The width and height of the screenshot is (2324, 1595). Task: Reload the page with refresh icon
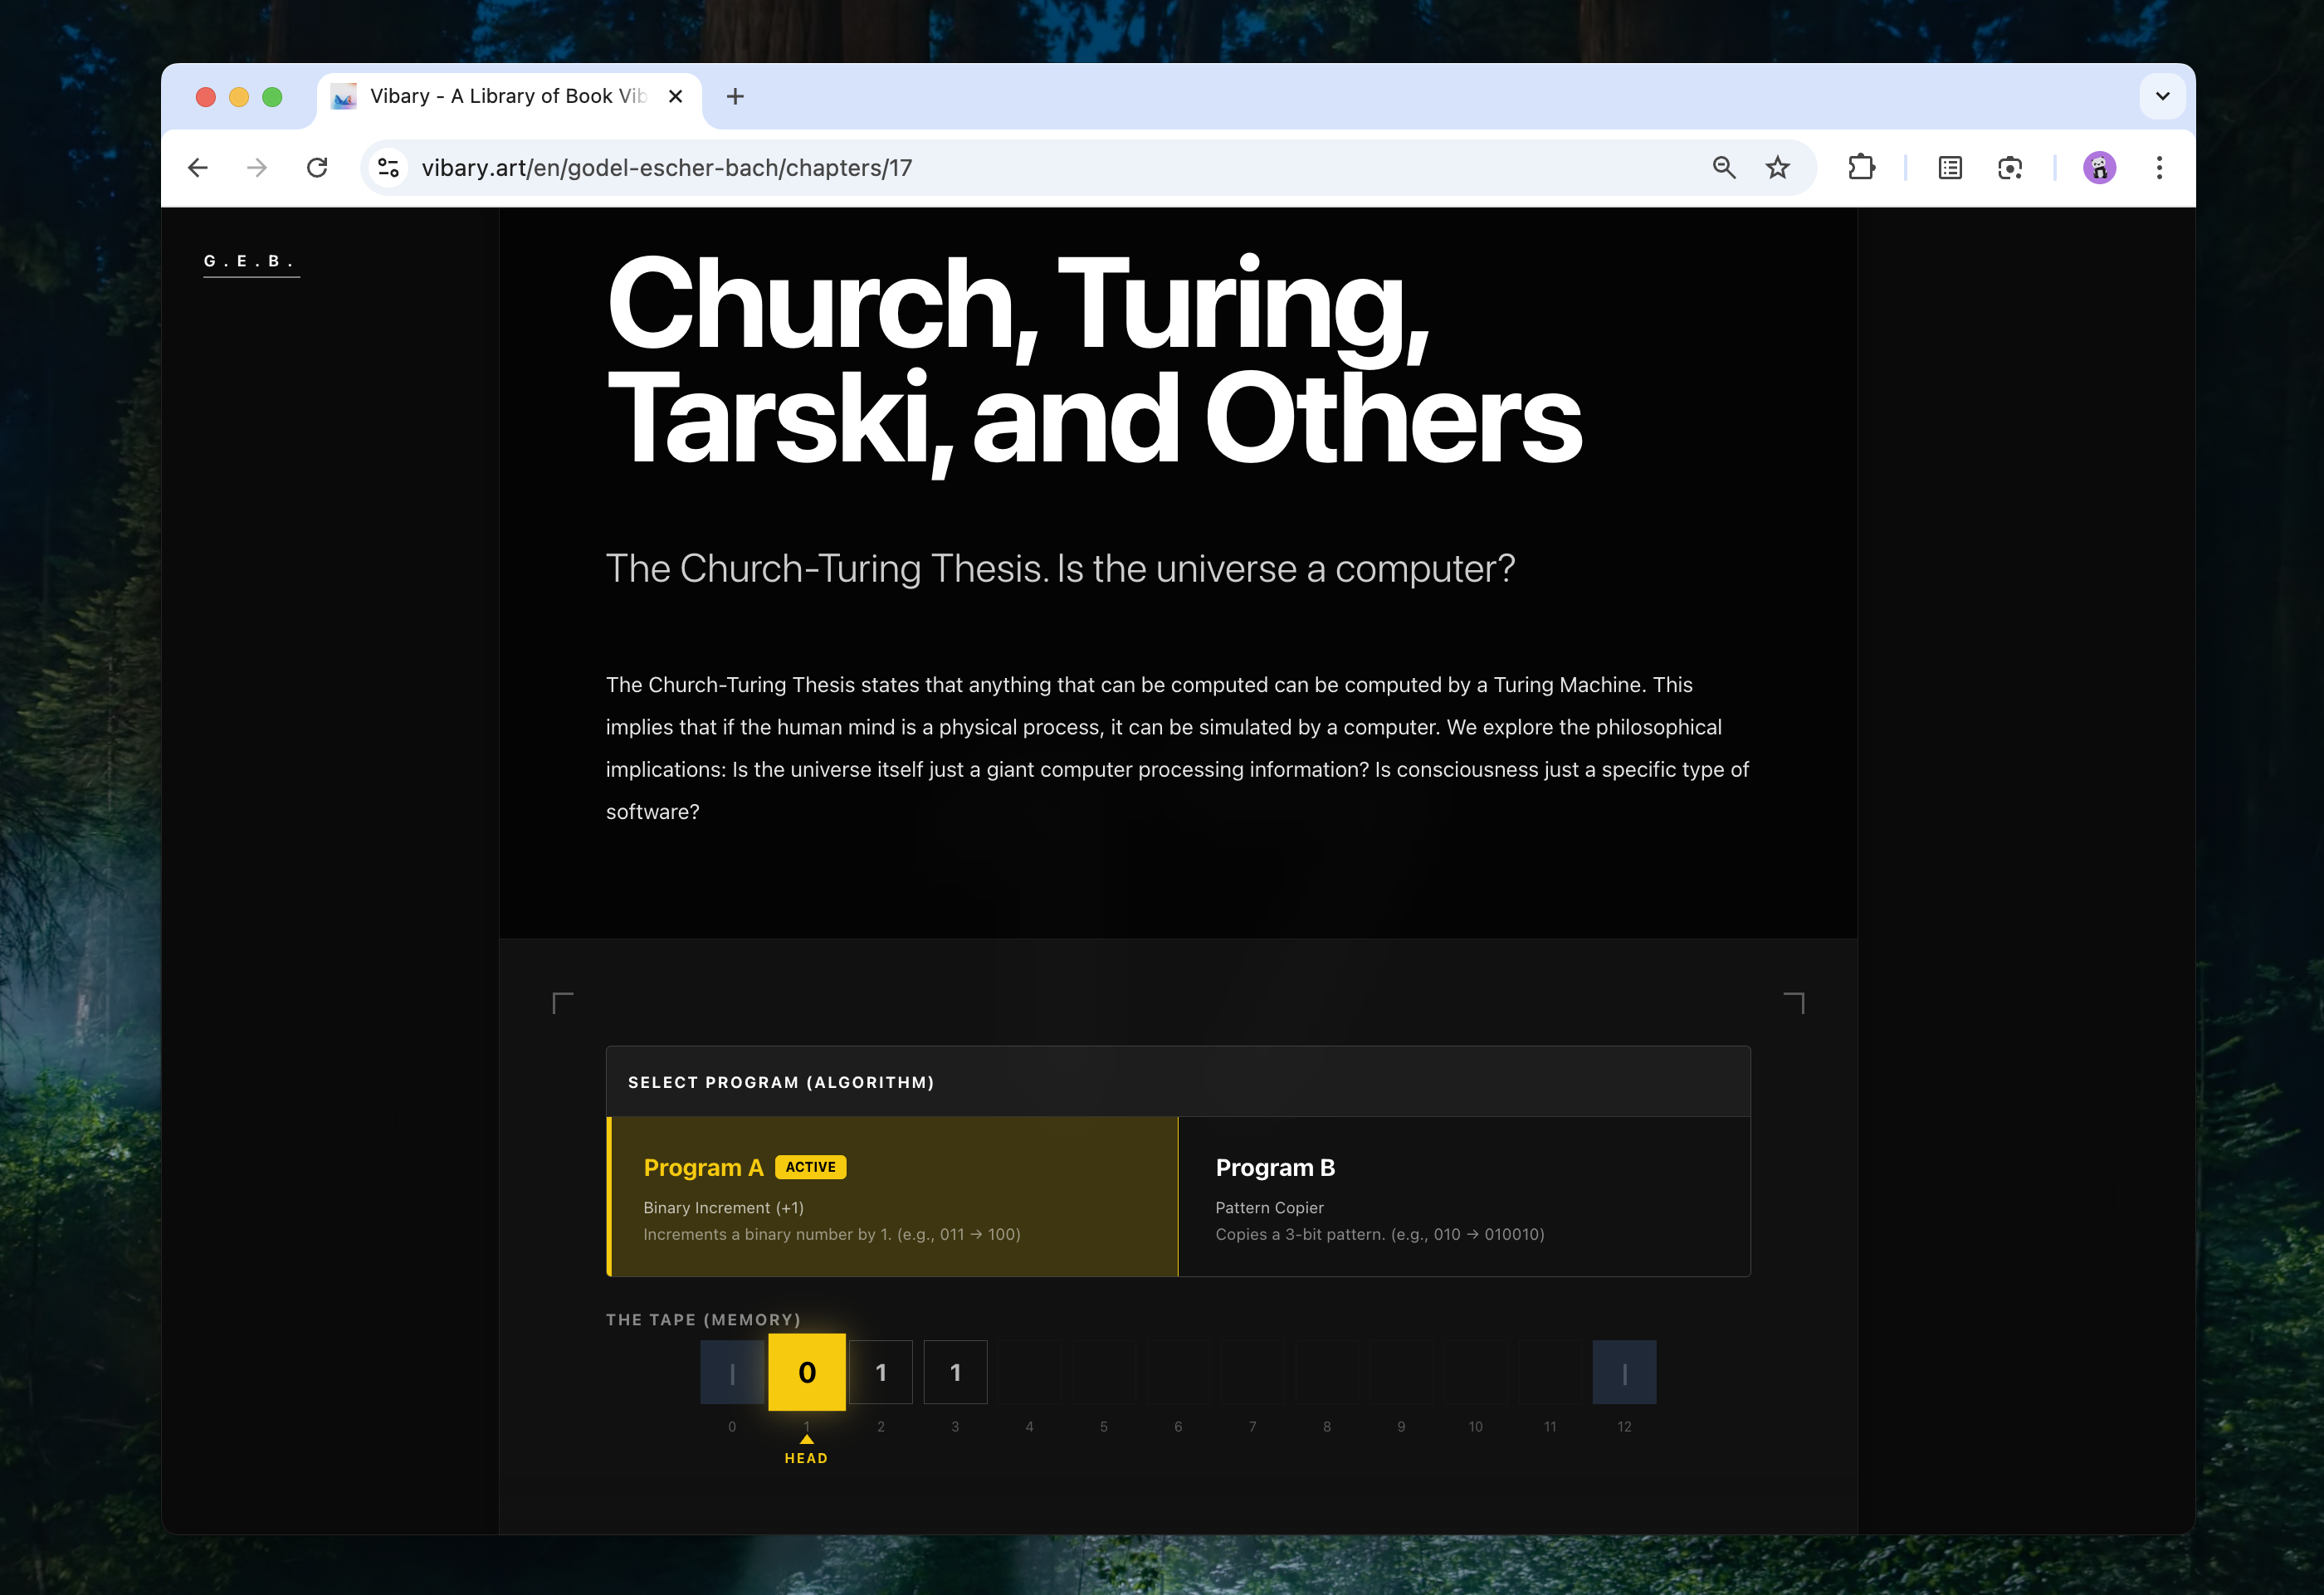tap(317, 168)
